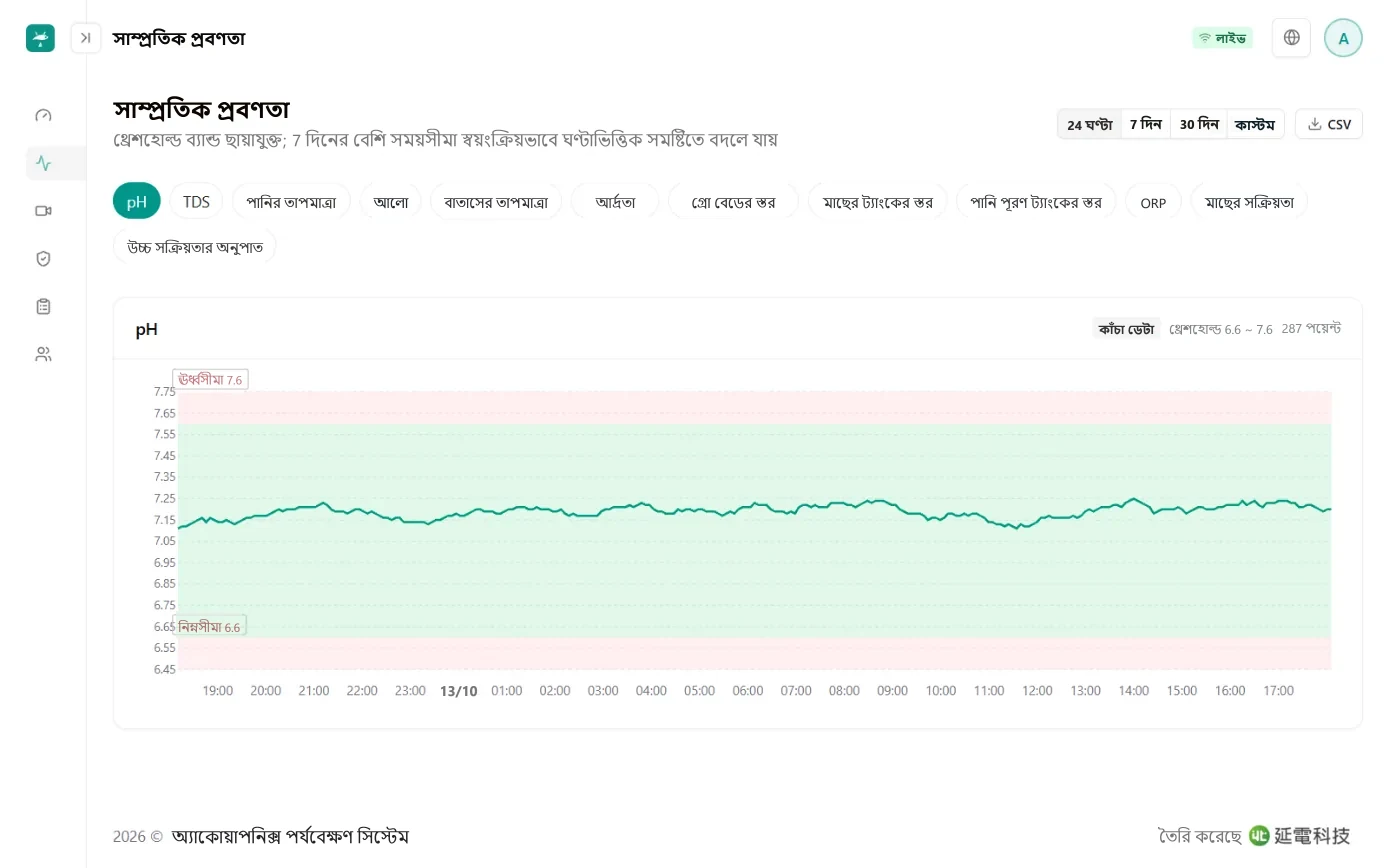This screenshot has width=1388, height=868.
Task: Click the সাম্প্রতিক প্রবণতা header breadcrumb title
Action: pos(179,39)
